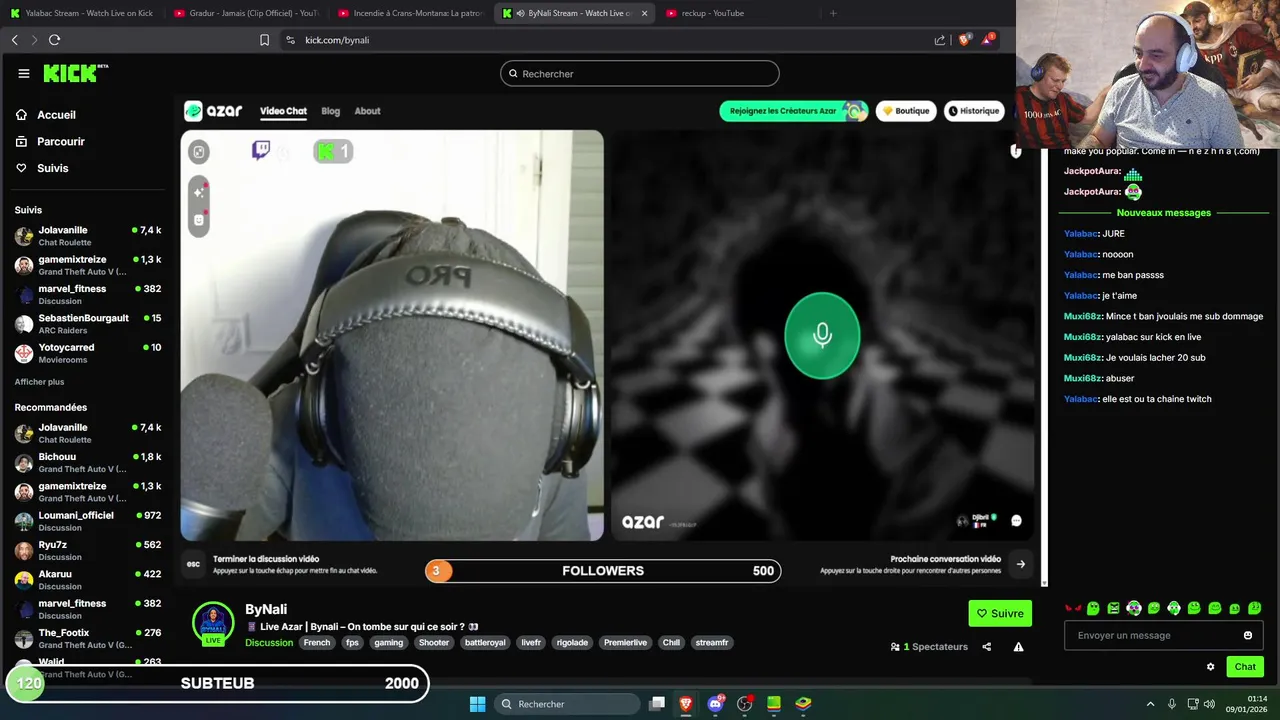Image resolution: width=1280 pixels, height=720 pixels.
Task: Switch to Incendie à Crans-Montana tab
Action: tap(410, 13)
